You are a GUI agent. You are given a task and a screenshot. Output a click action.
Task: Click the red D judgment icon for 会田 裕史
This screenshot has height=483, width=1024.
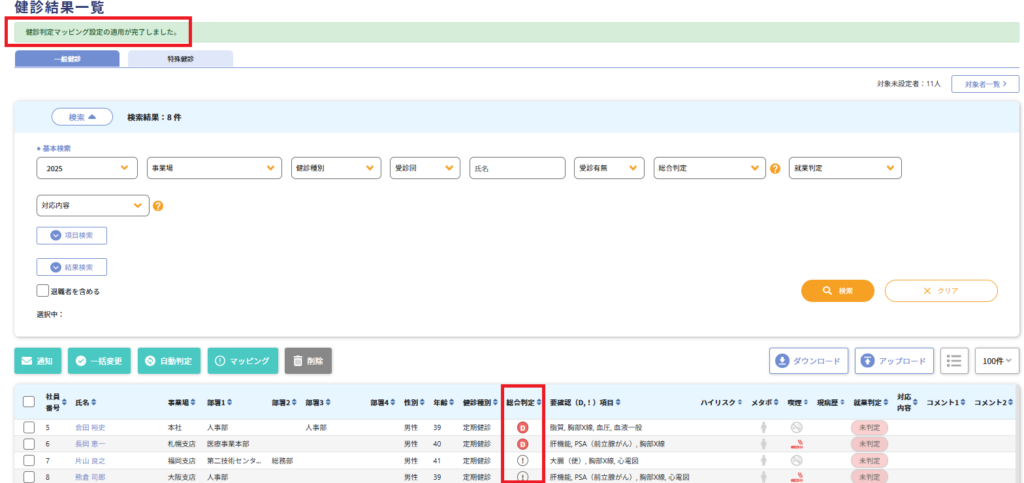(x=522, y=428)
